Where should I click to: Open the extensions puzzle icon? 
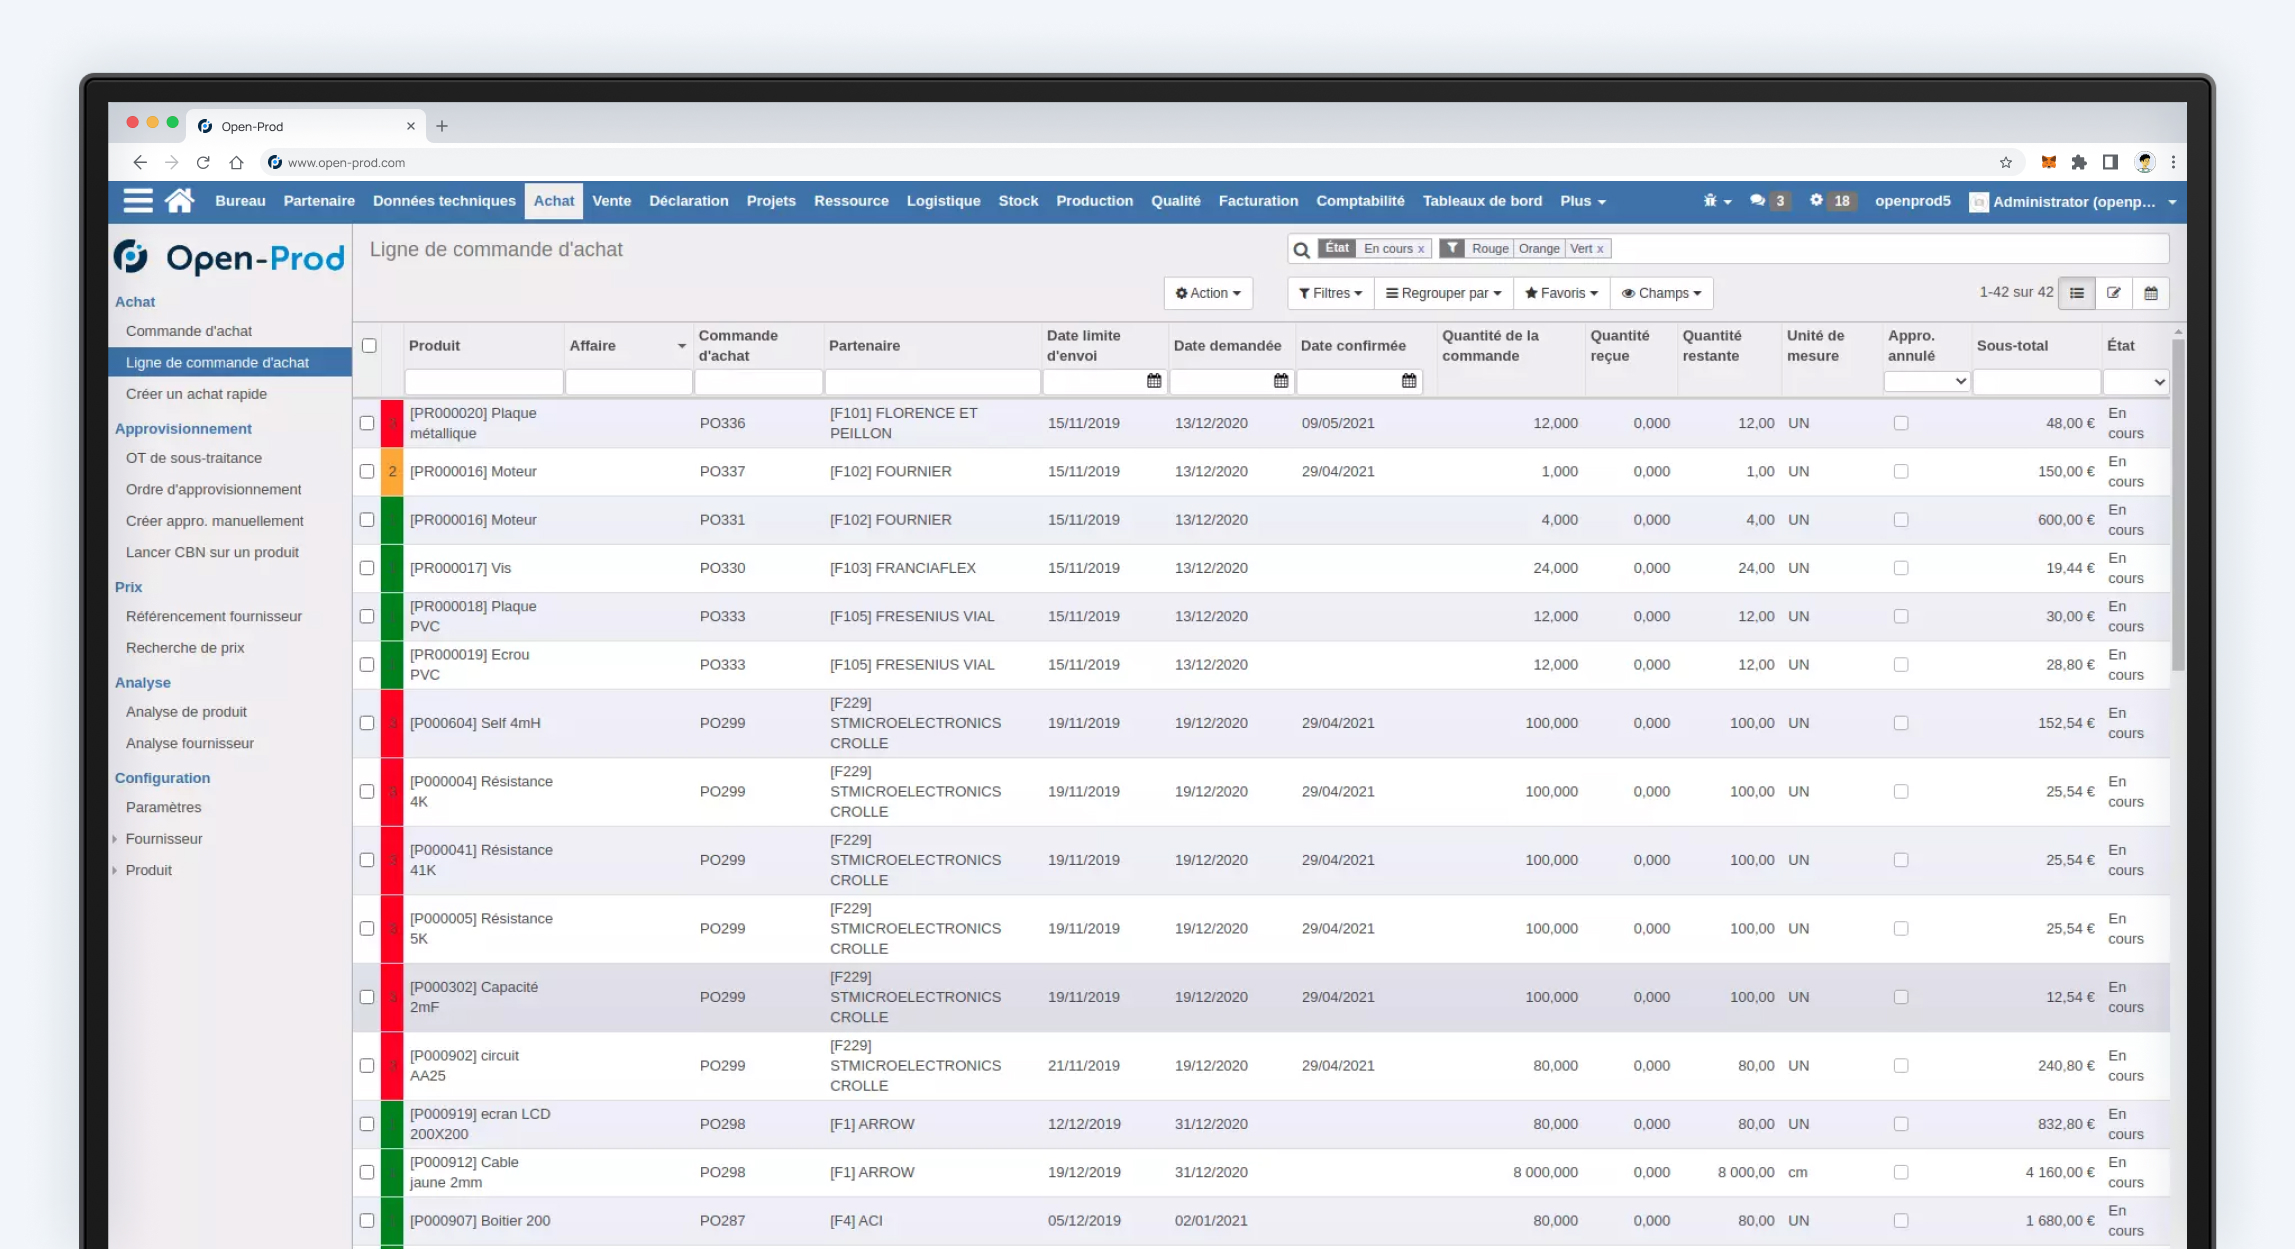(2079, 162)
